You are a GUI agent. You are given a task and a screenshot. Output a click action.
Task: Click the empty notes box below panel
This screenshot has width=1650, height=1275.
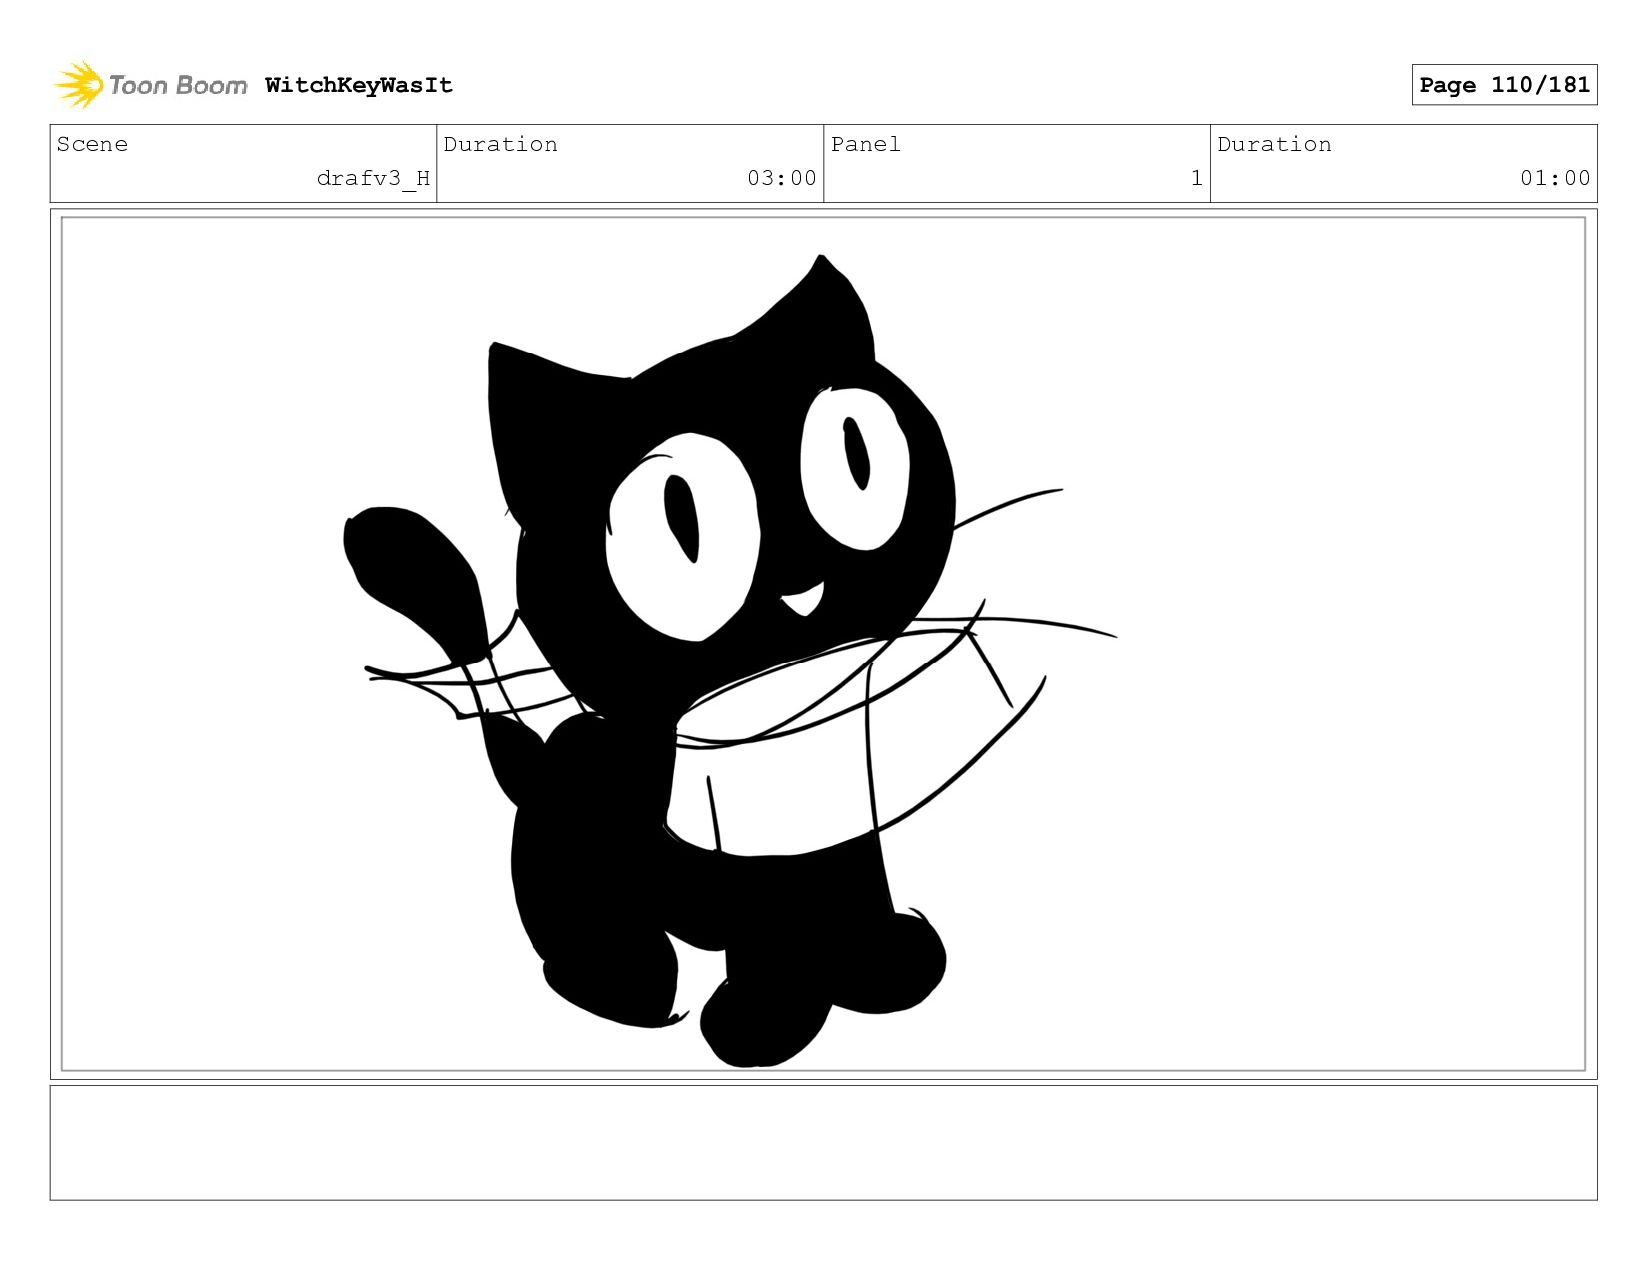(823, 1143)
